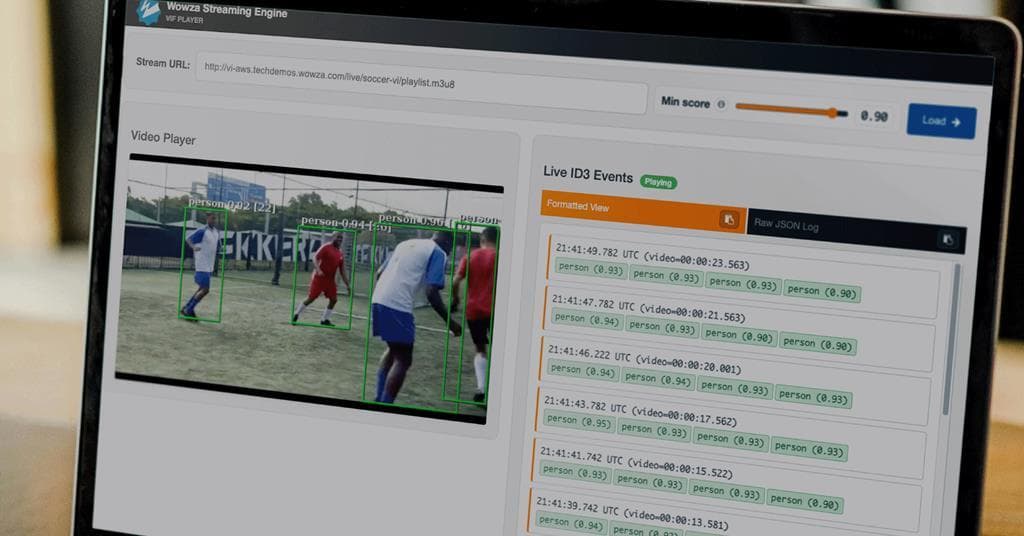Click the Min score info icon

point(721,104)
